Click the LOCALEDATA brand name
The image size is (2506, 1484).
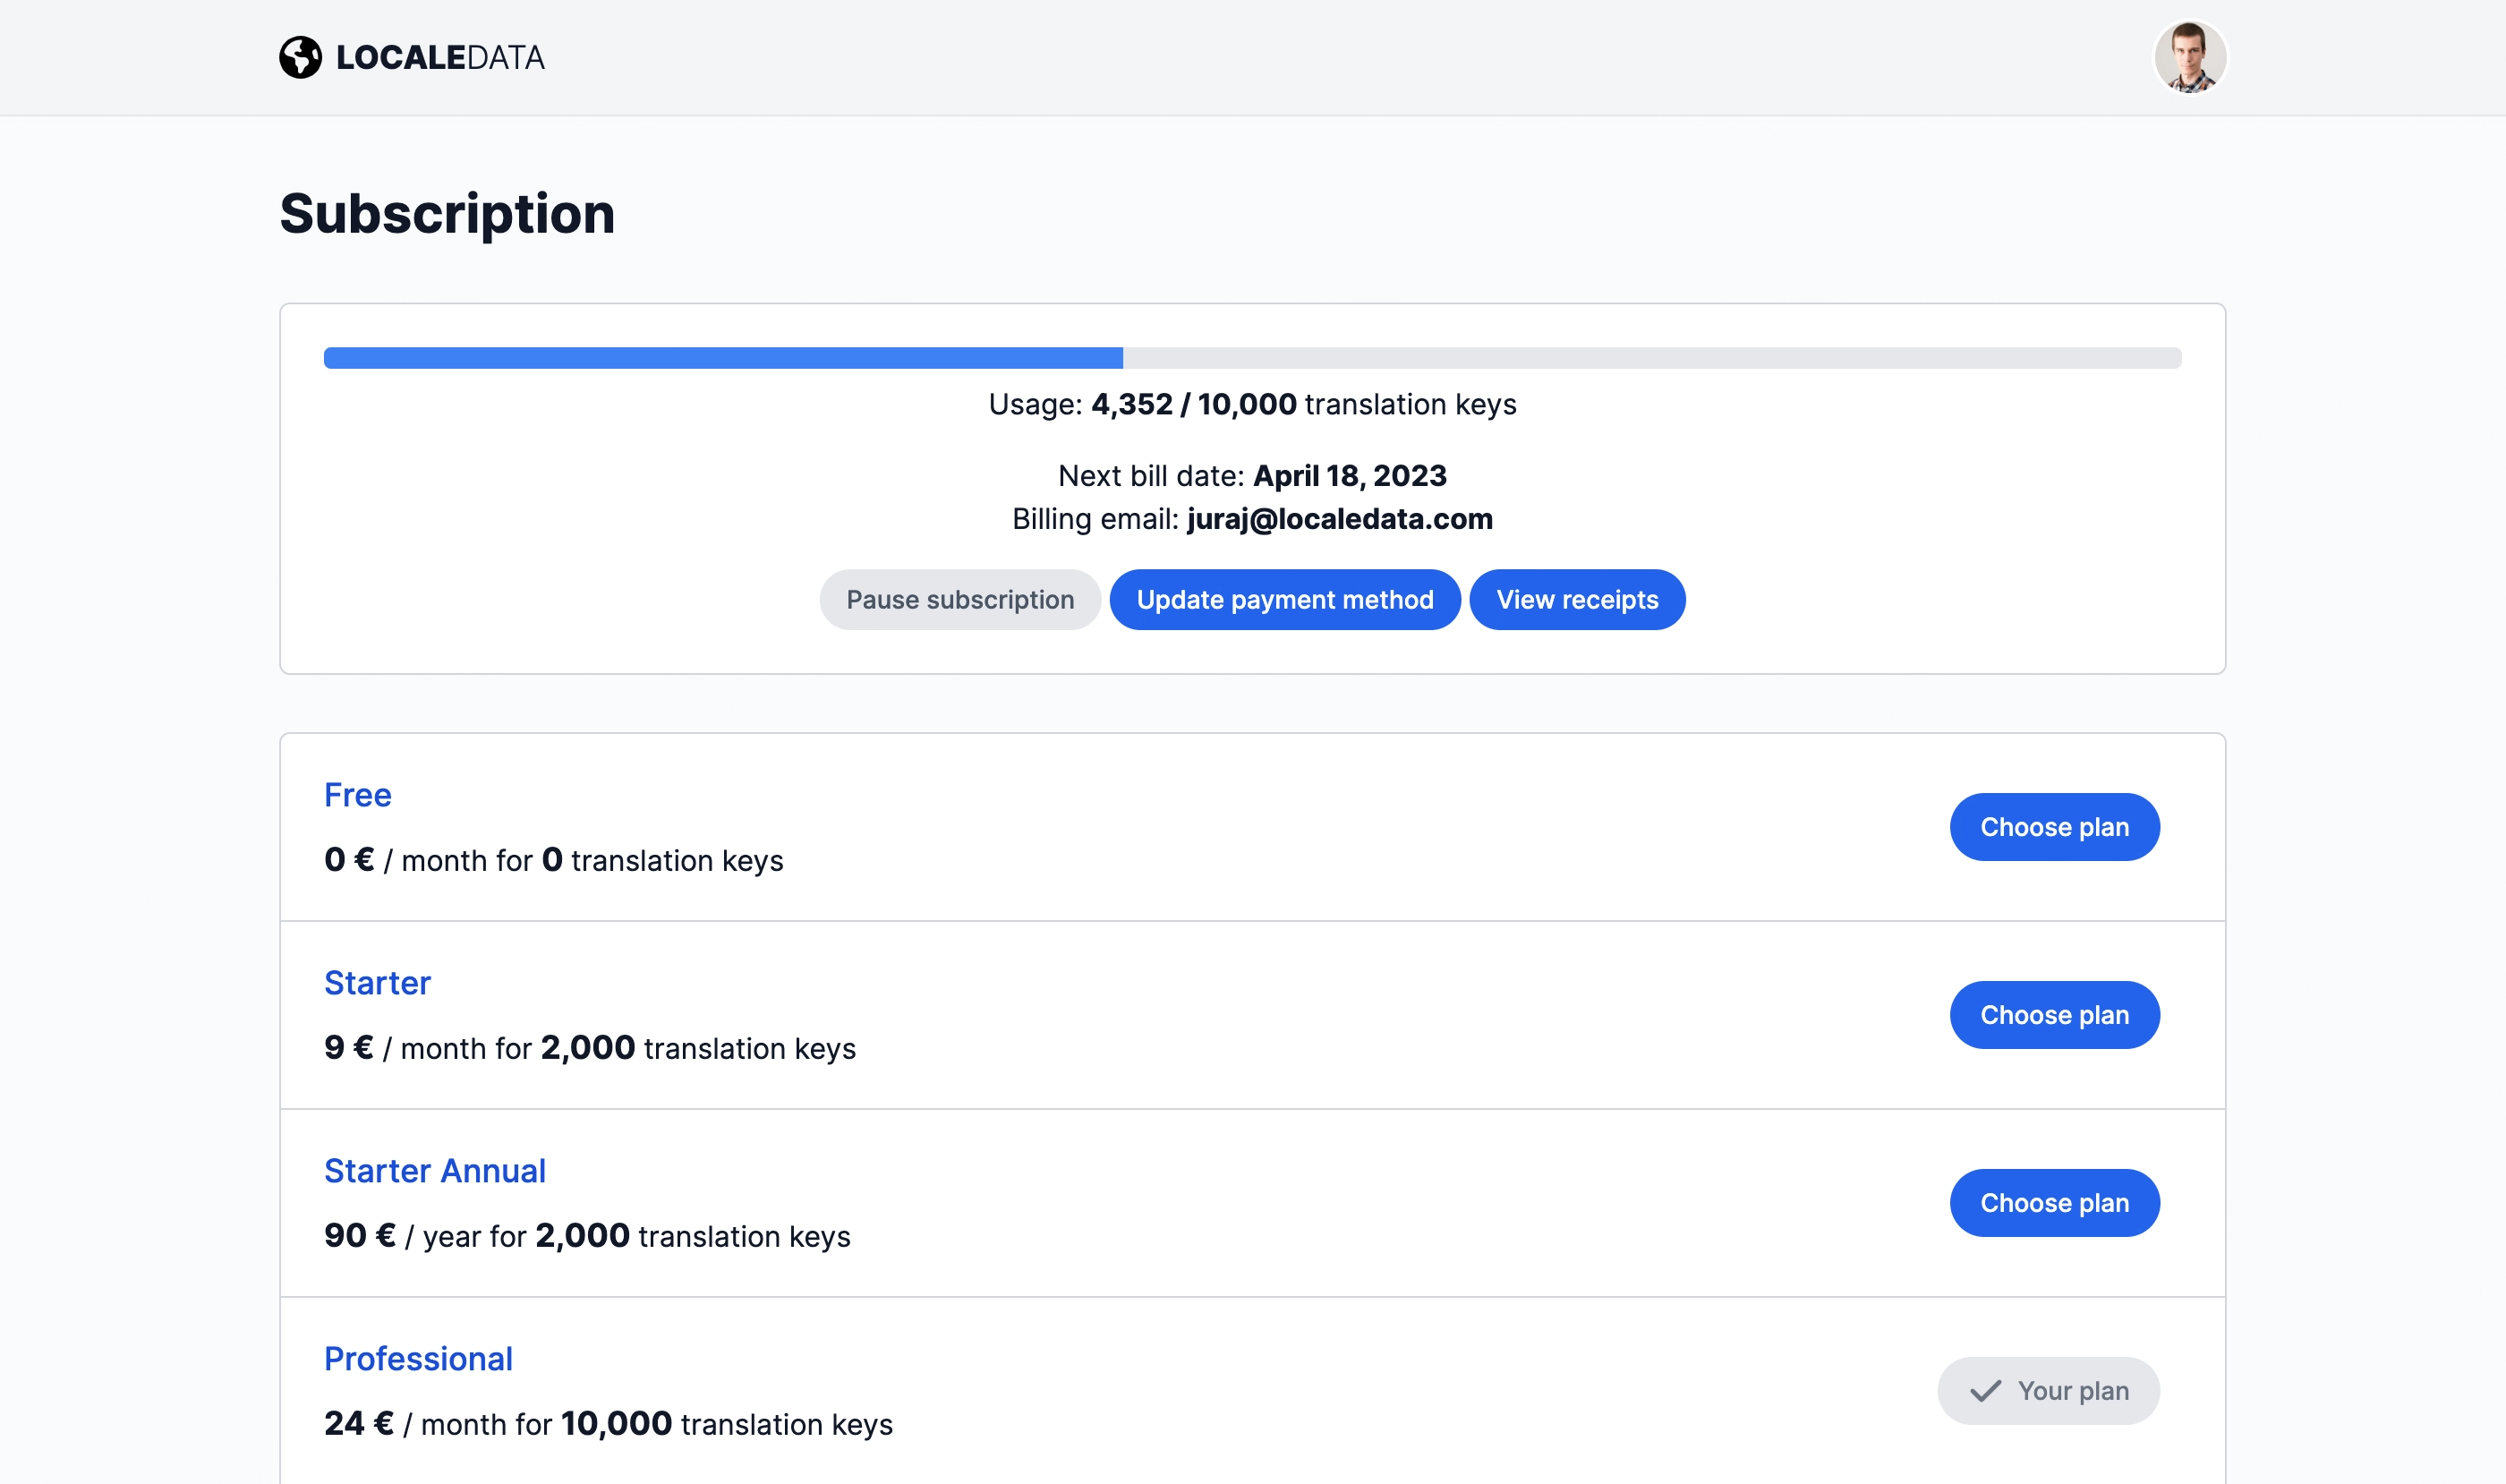point(440,58)
